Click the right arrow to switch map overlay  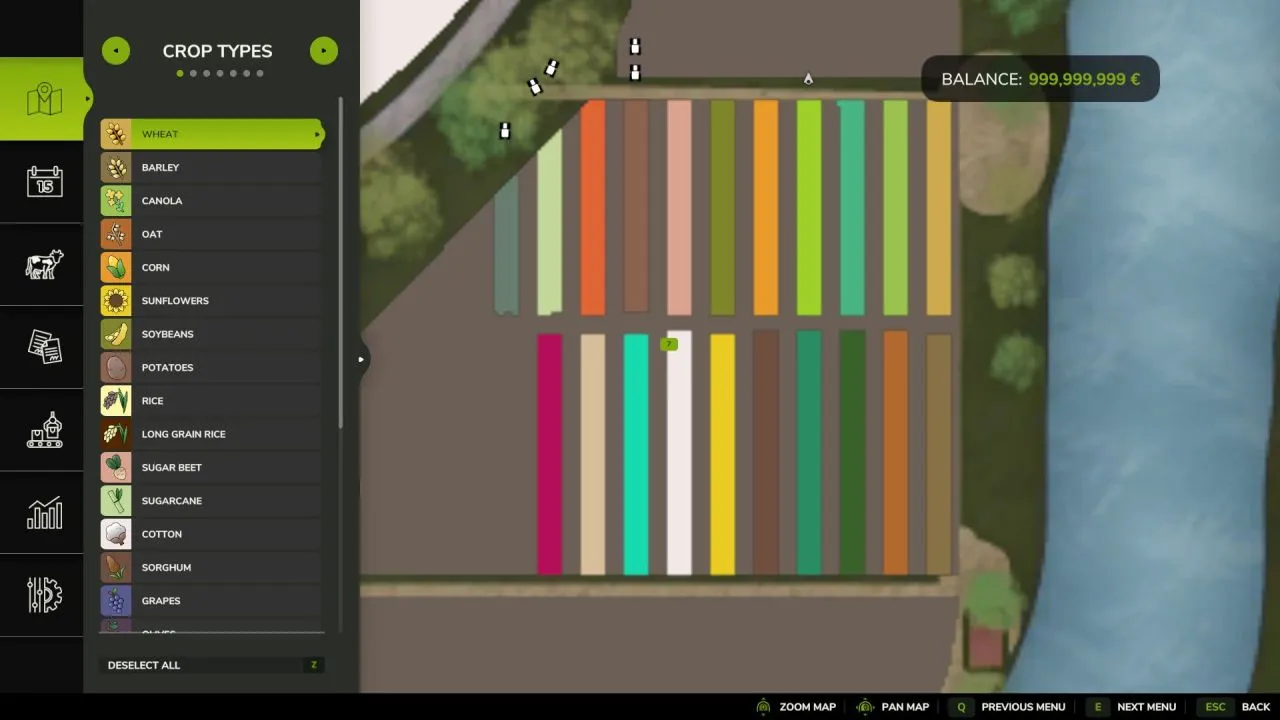click(323, 50)
